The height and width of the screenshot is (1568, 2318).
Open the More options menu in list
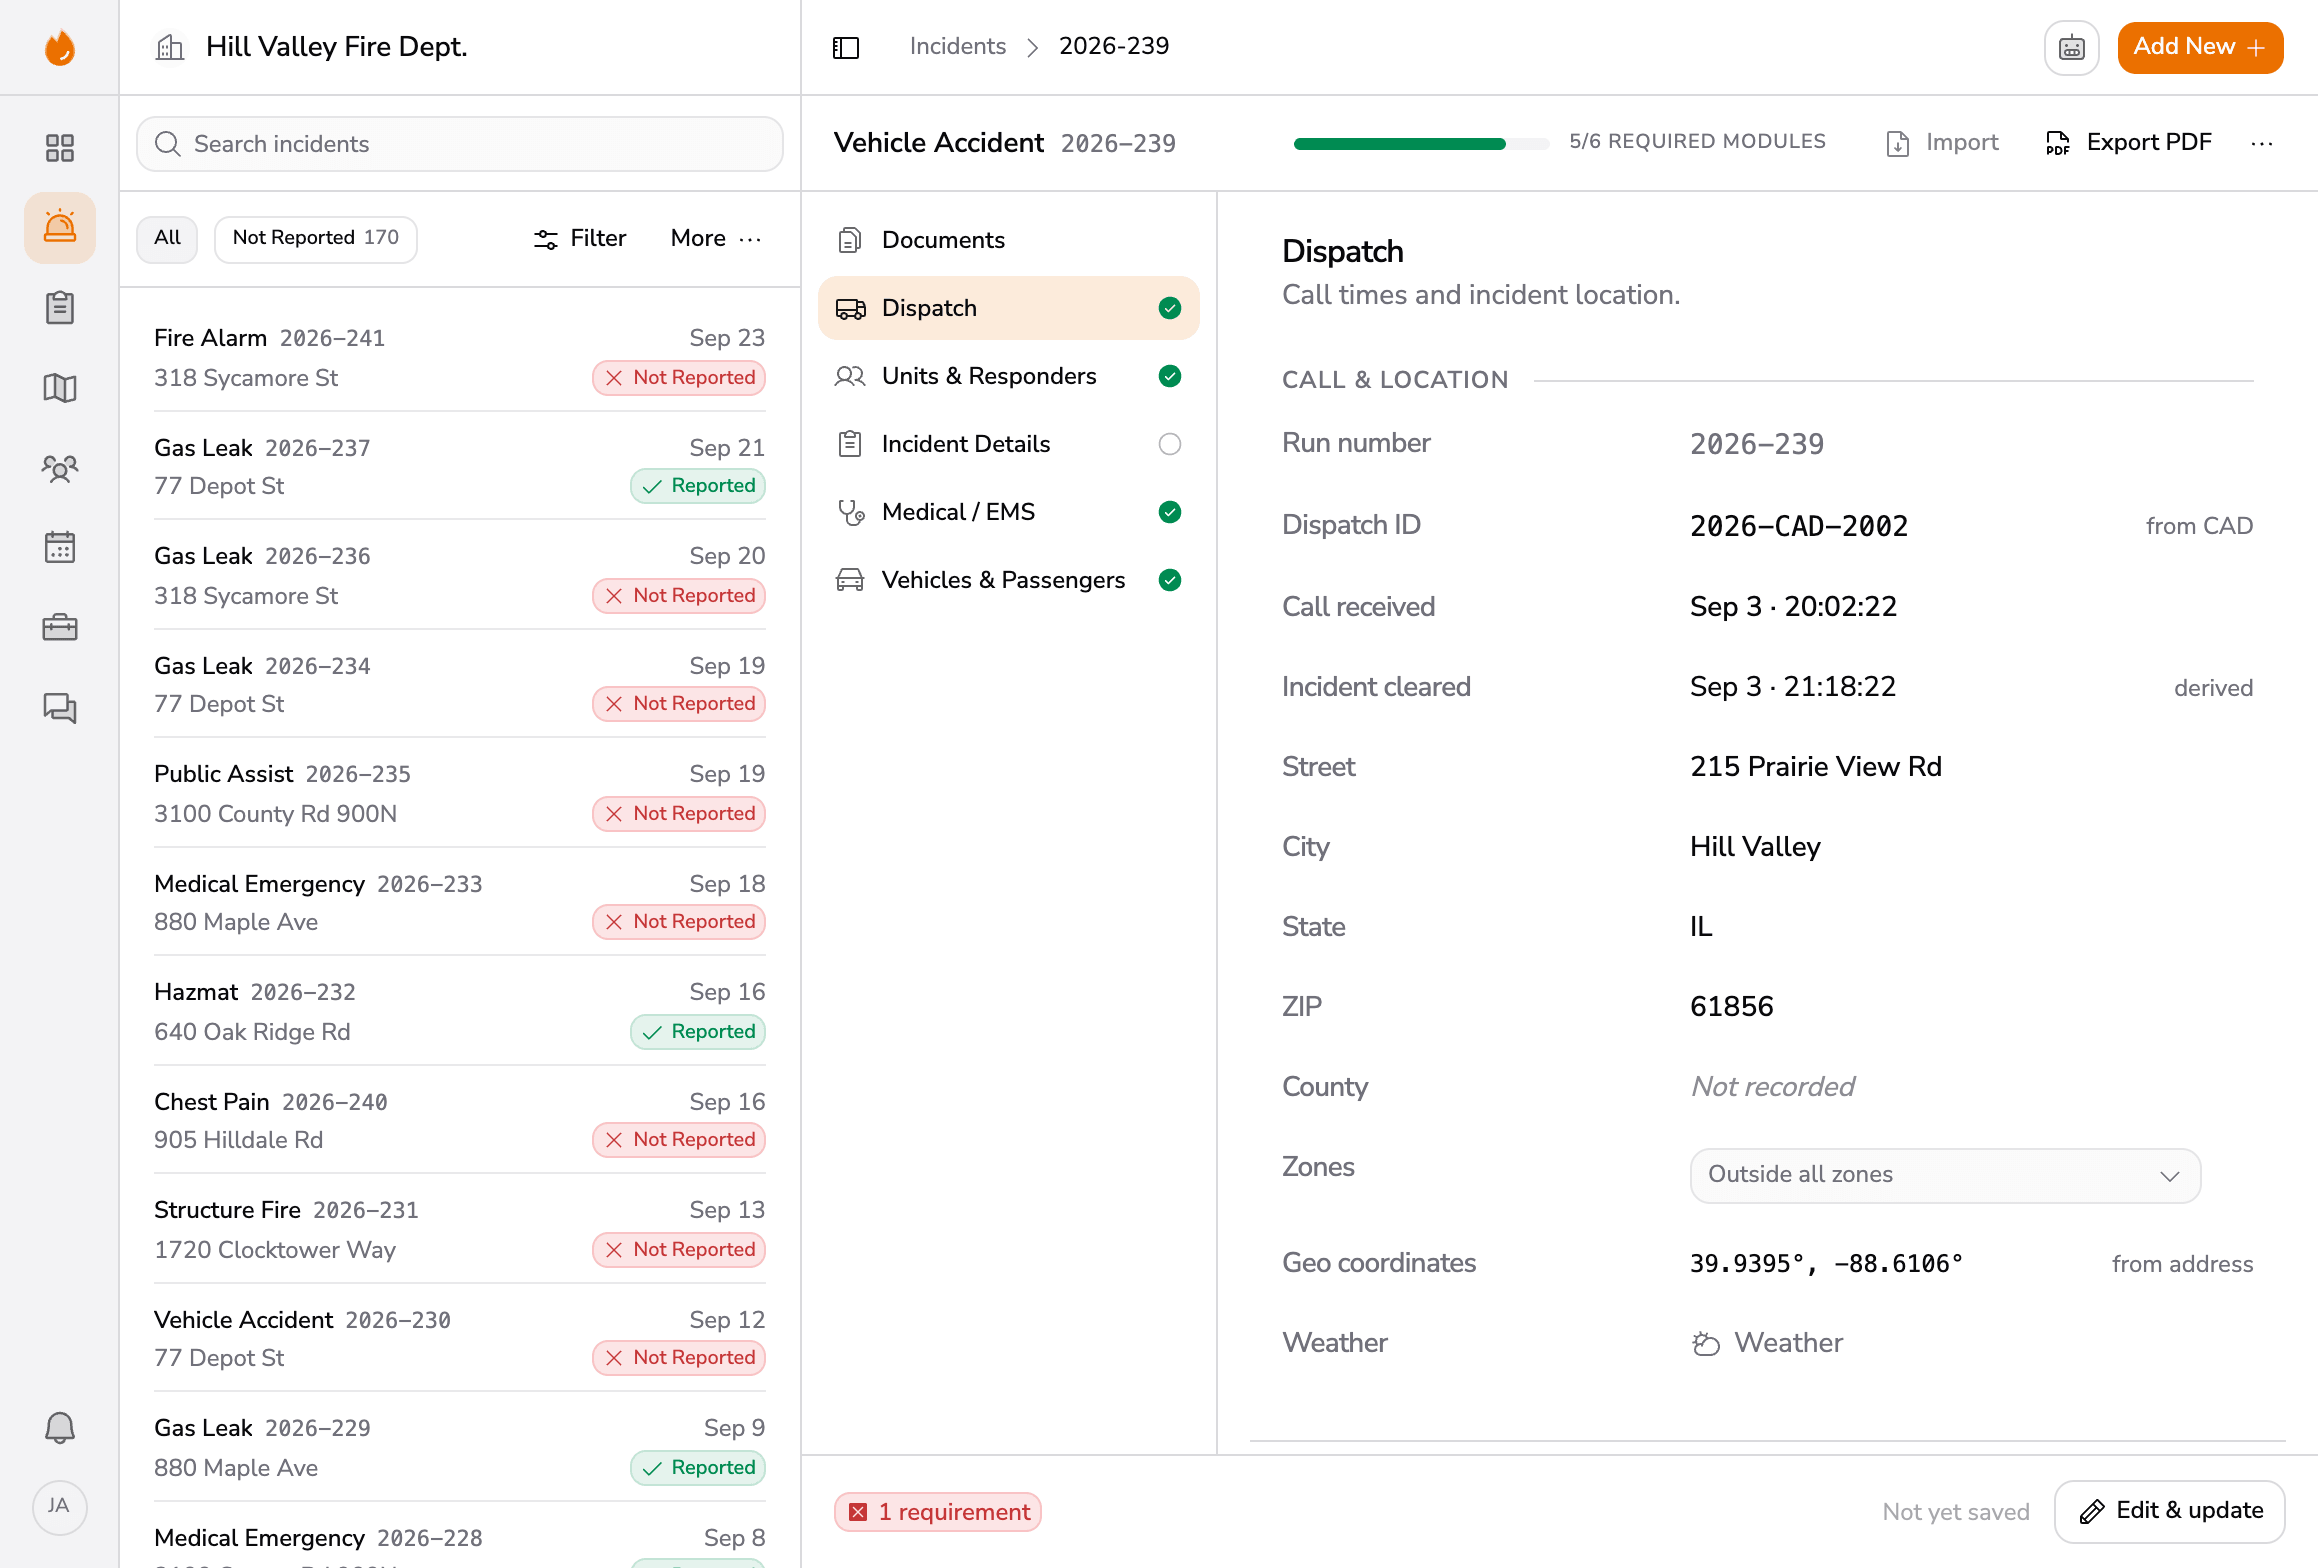pos(716,238)
